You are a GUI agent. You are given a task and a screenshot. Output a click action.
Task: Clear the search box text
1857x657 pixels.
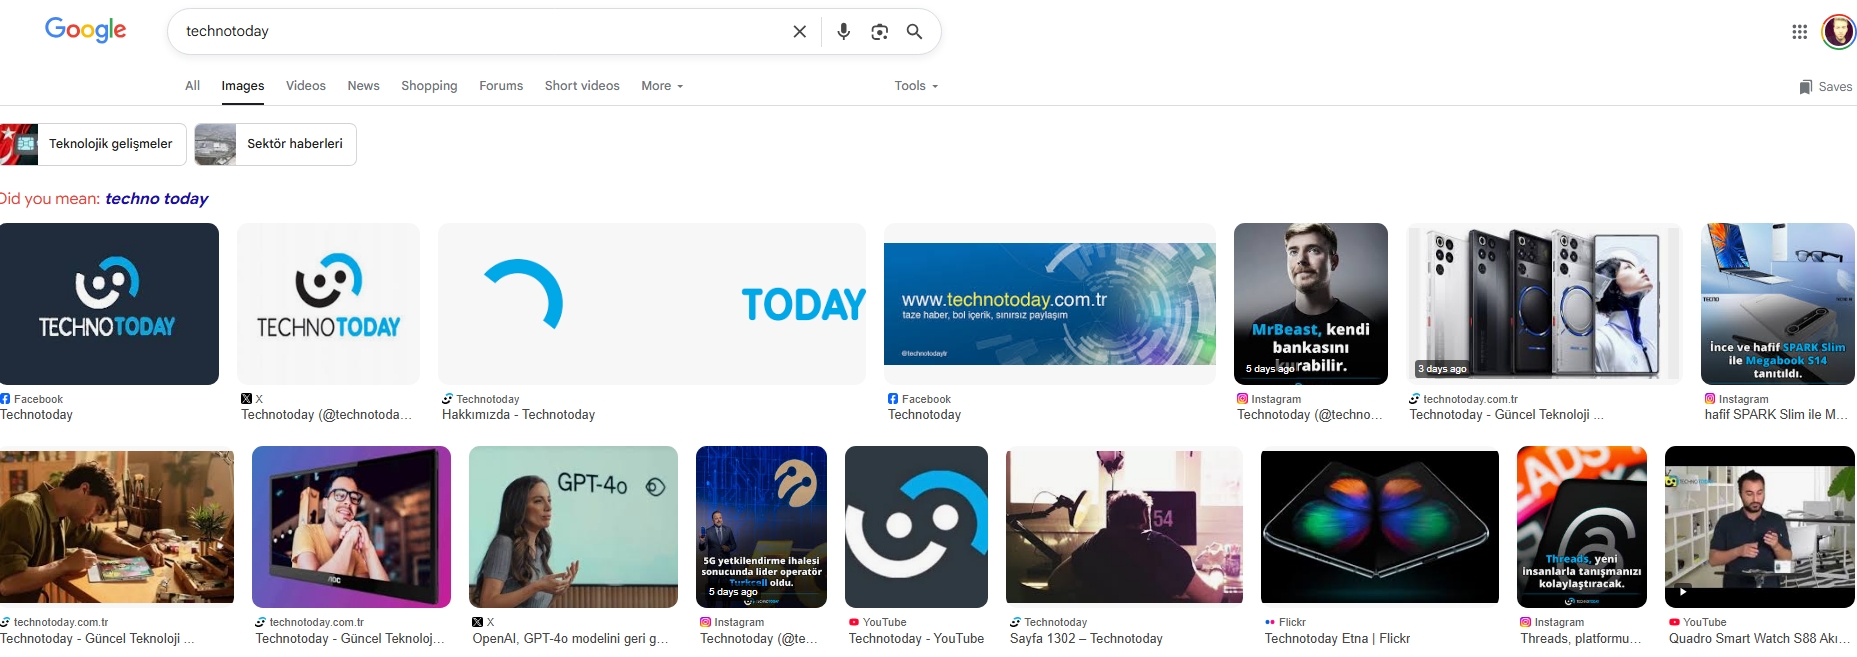(799, 32)
